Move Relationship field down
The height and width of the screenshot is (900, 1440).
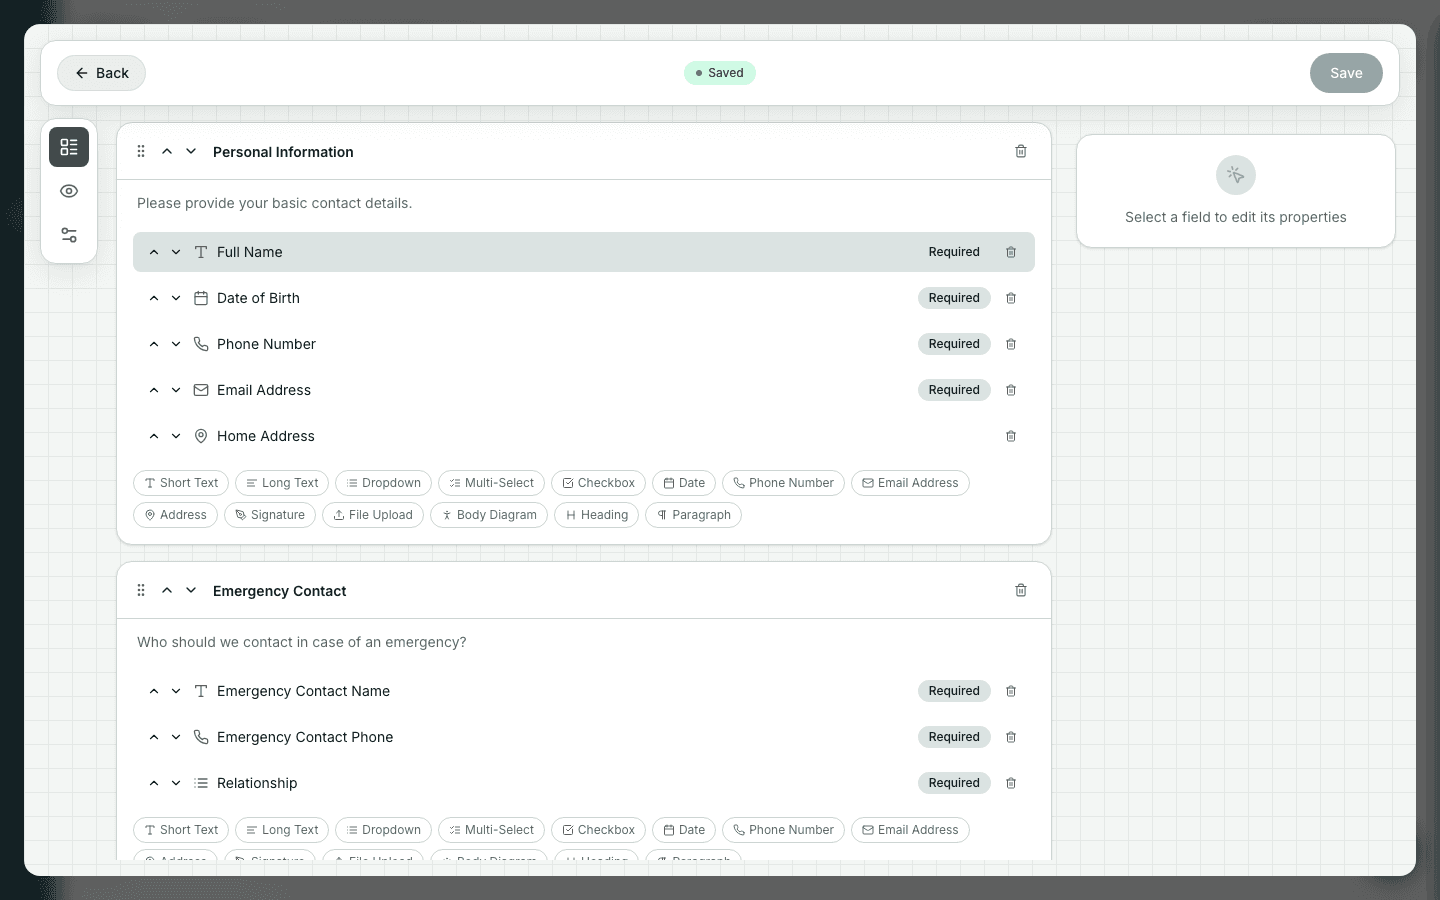pos(176,783)
